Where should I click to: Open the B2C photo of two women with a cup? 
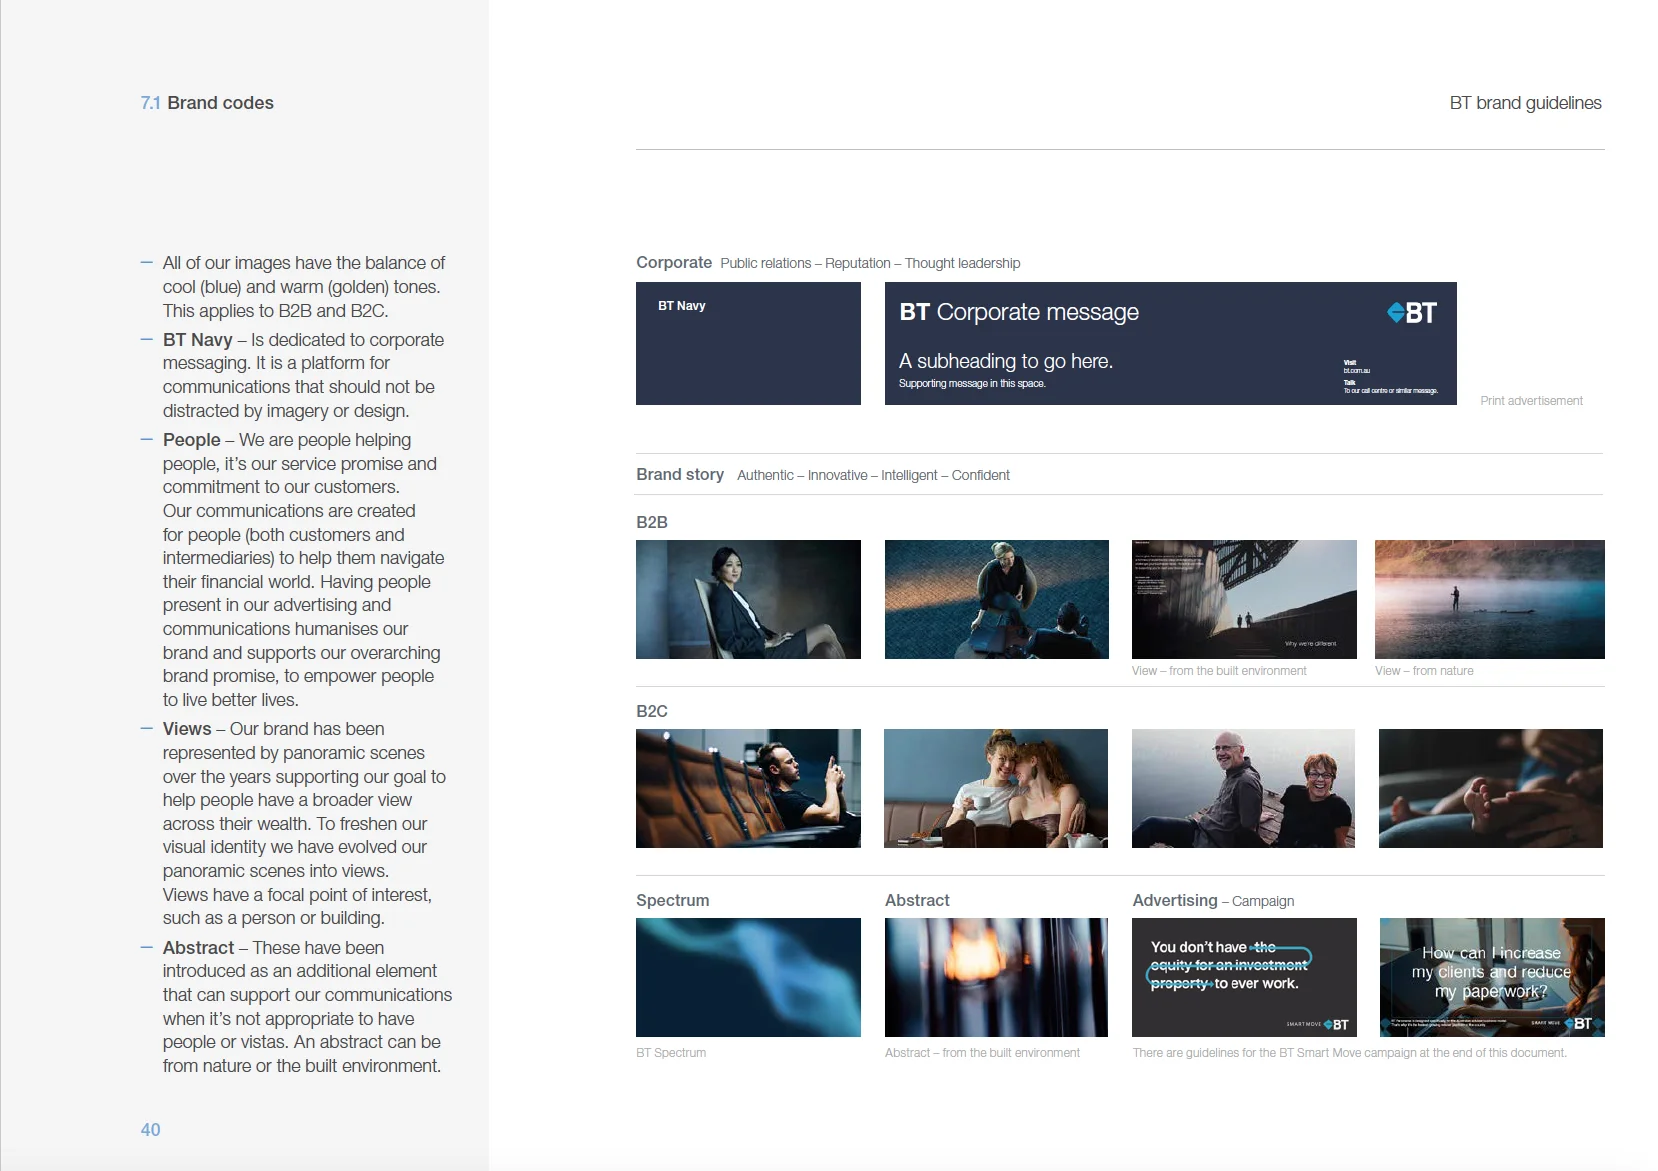(996, 788)
